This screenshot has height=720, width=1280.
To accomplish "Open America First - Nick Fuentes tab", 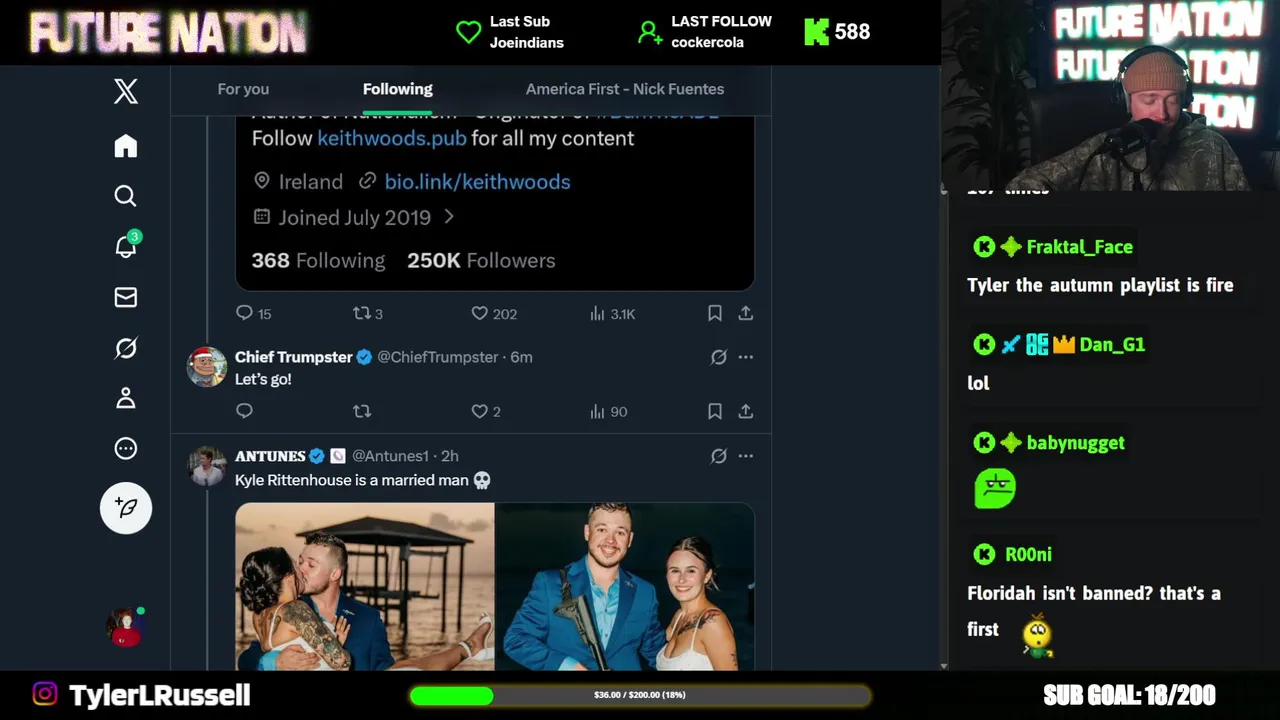I will [x=625, y=89].
